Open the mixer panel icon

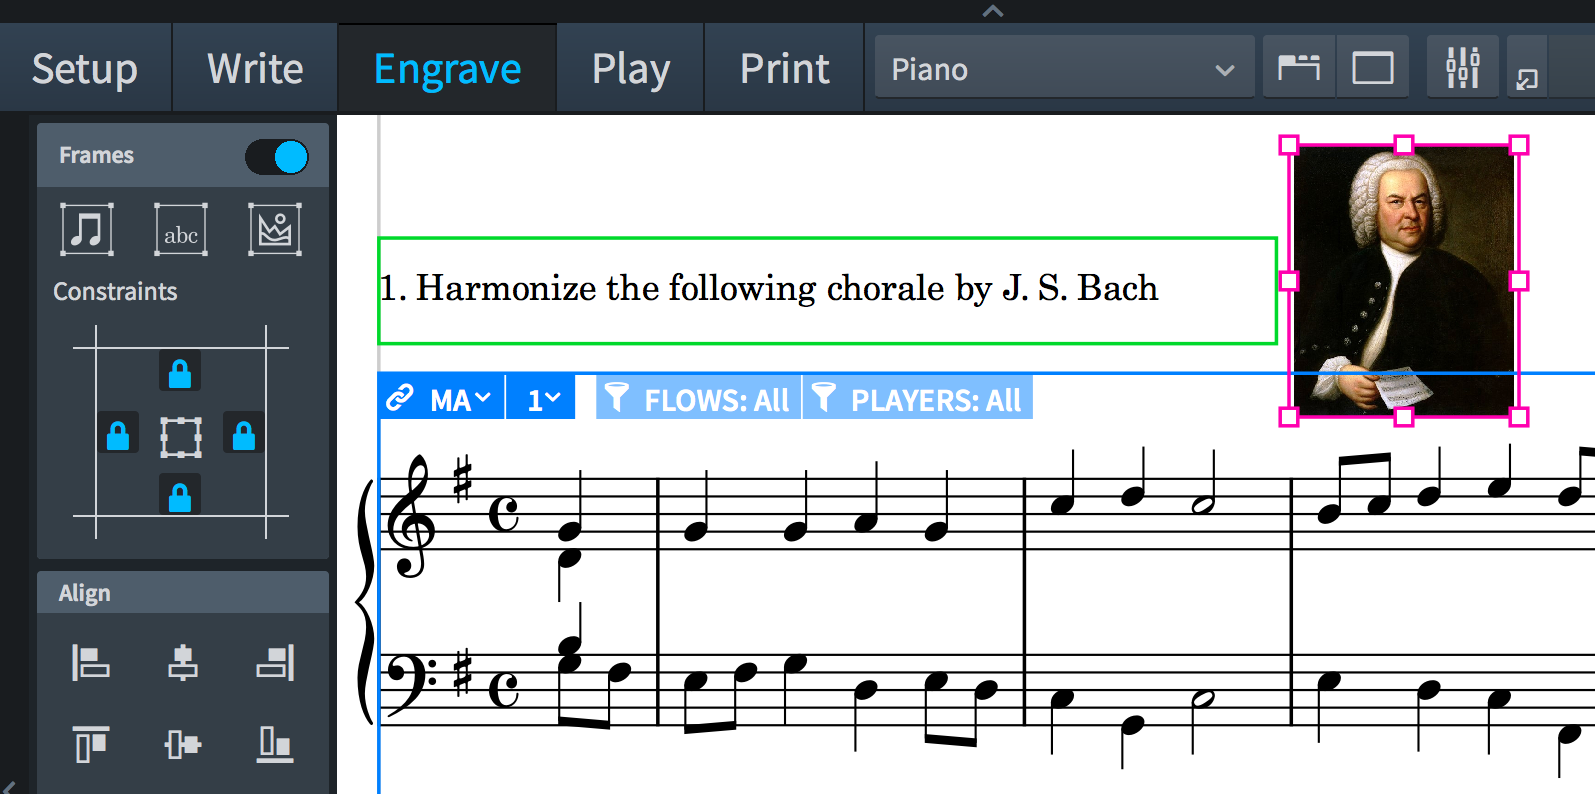[x=1462, y=68]
